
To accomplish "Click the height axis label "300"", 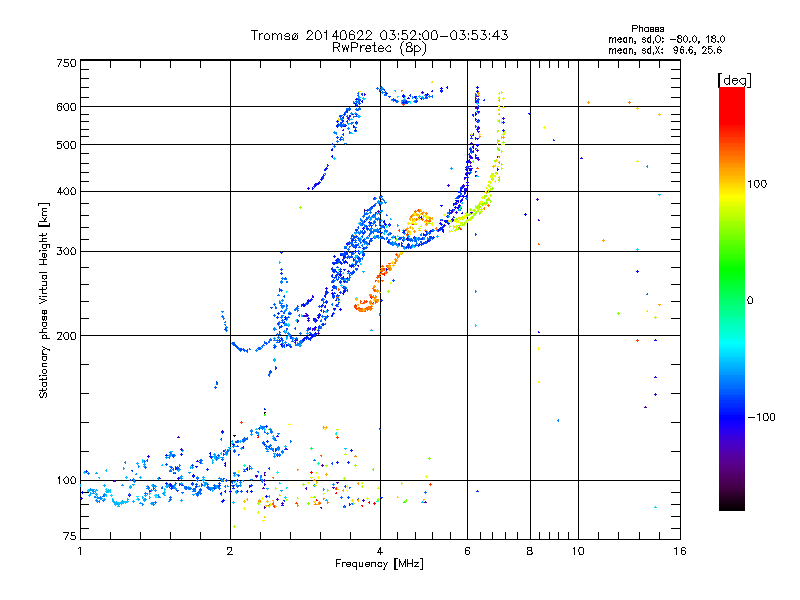I will pyautogui.click(x=66, y=251).
